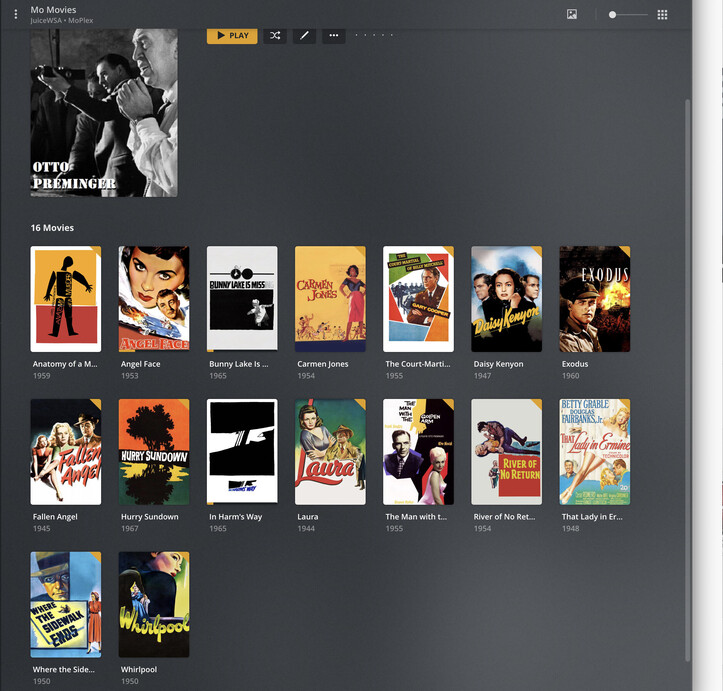Adjust the poster size slider
Viewport: 723px width, 691px height.
(628, 15)
